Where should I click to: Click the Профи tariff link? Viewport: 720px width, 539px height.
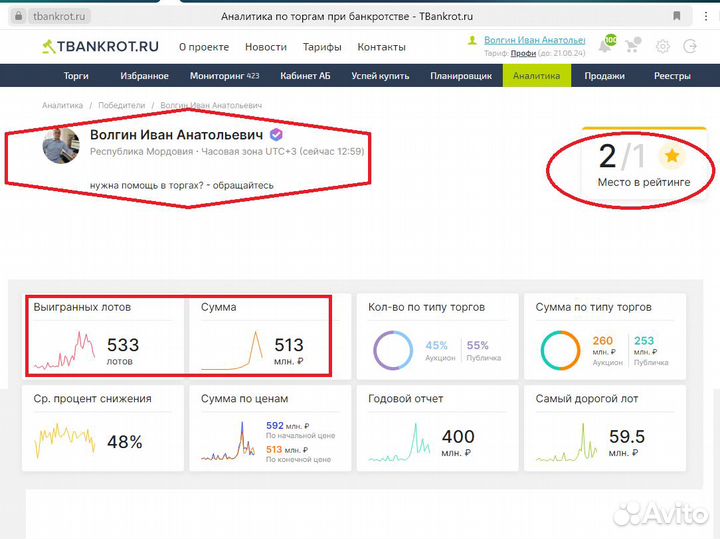[x=523, y=54]
